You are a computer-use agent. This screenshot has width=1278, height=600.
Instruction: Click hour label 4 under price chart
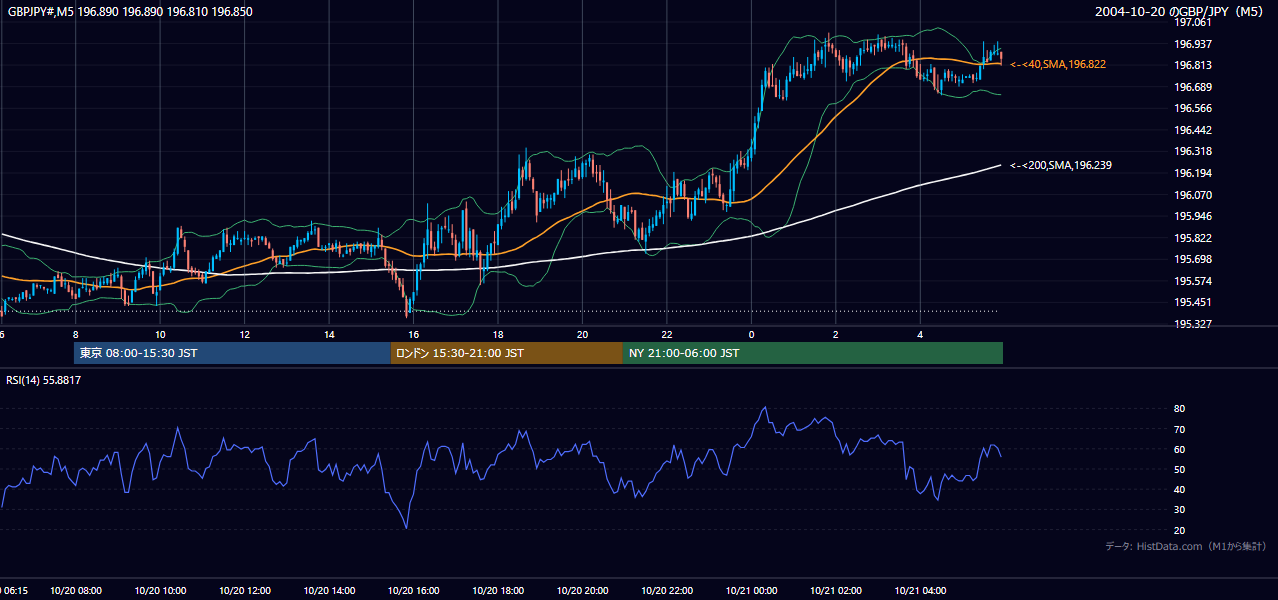coord(920,334)
